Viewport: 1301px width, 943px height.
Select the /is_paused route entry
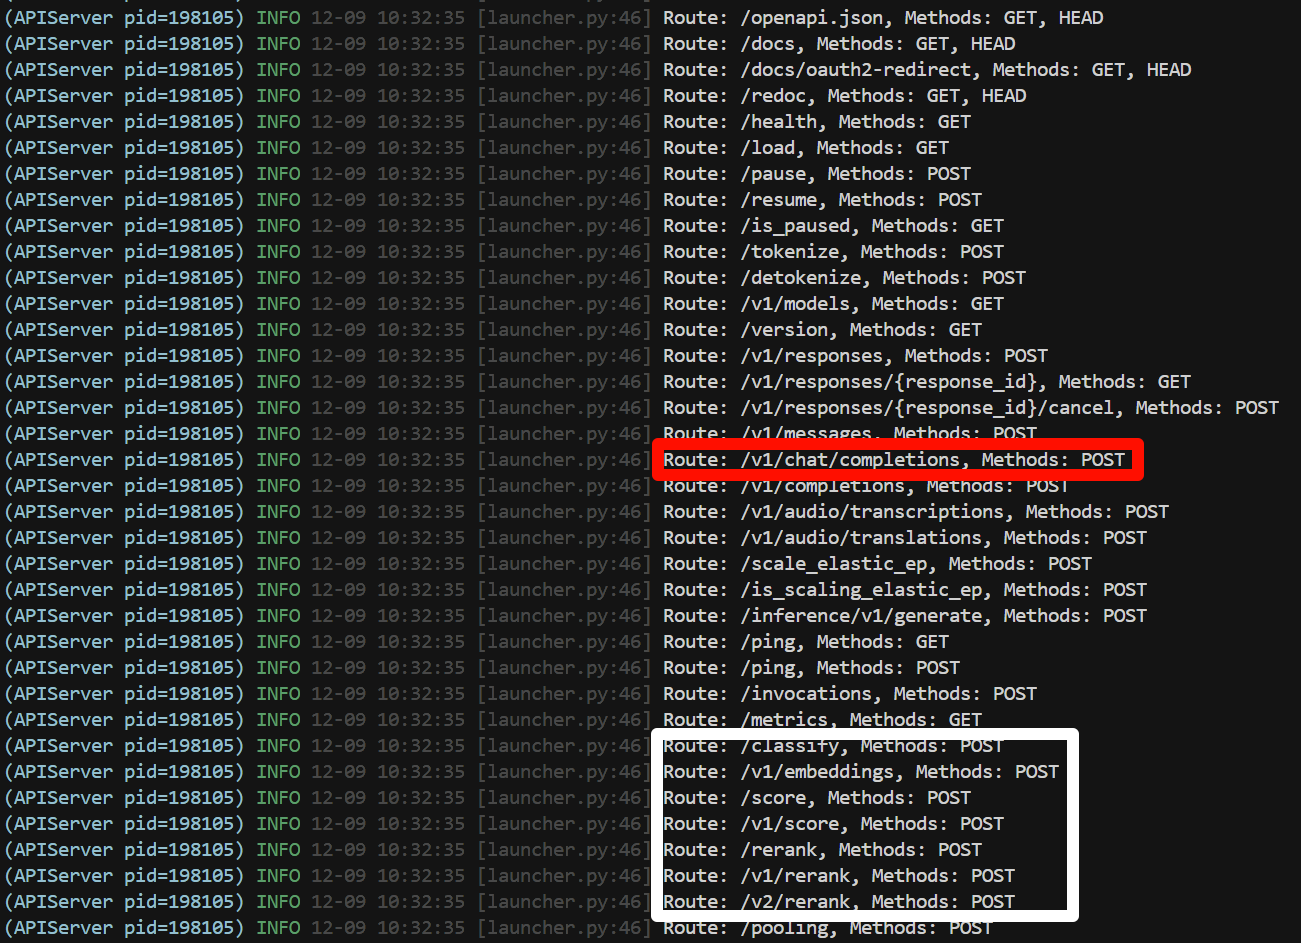pyautogui.click(x=833, y=226)
